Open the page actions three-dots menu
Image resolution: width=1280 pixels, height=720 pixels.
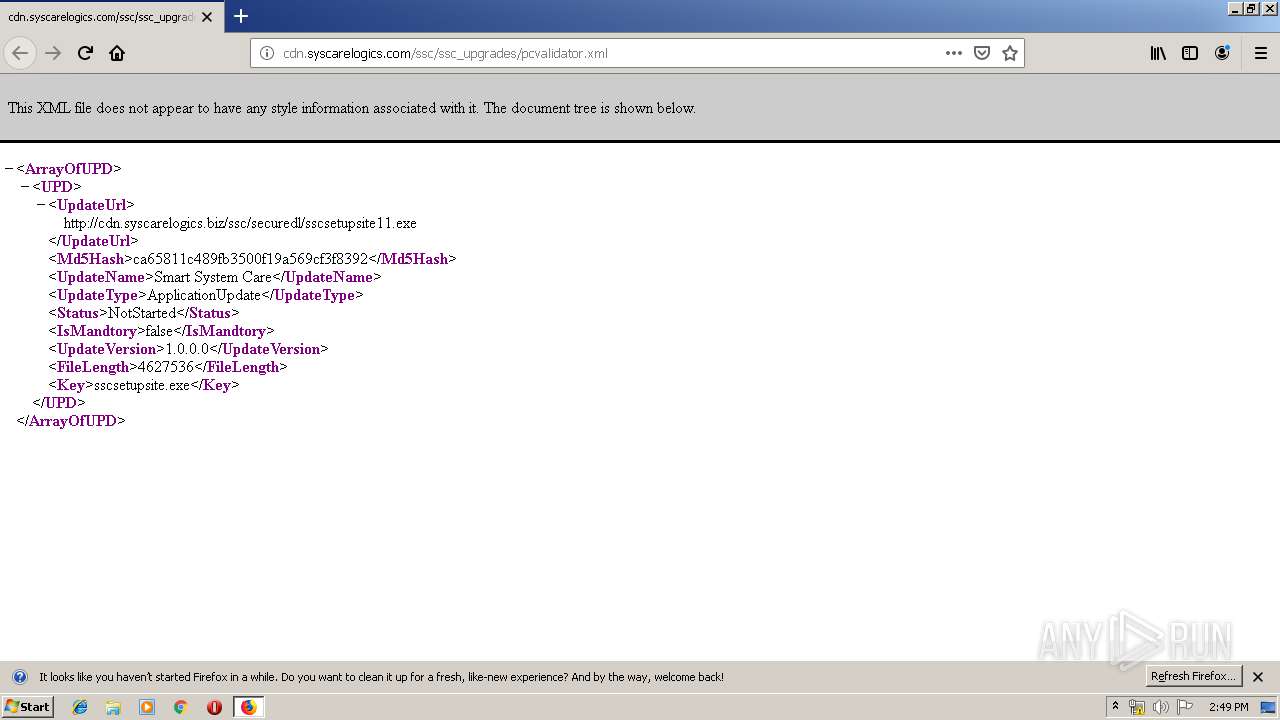click(954, 53)
